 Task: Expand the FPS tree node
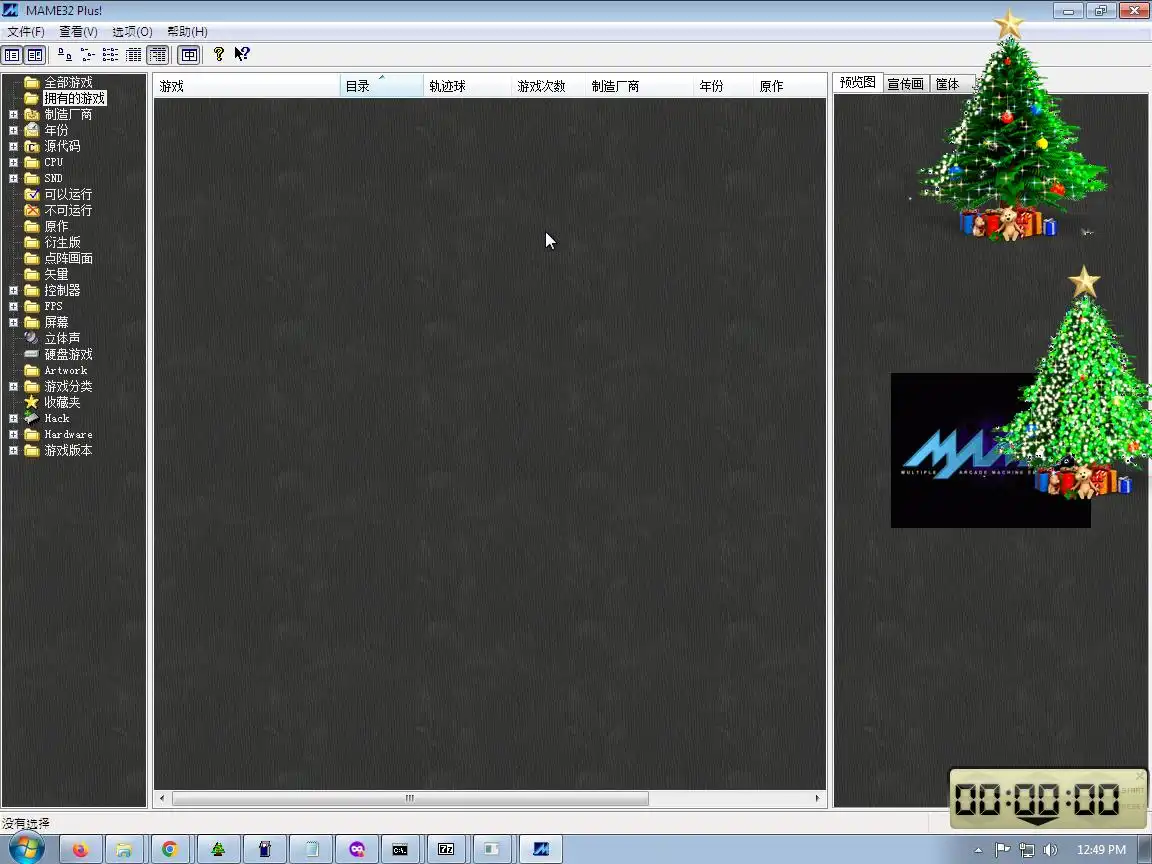(x=13, y=306)
